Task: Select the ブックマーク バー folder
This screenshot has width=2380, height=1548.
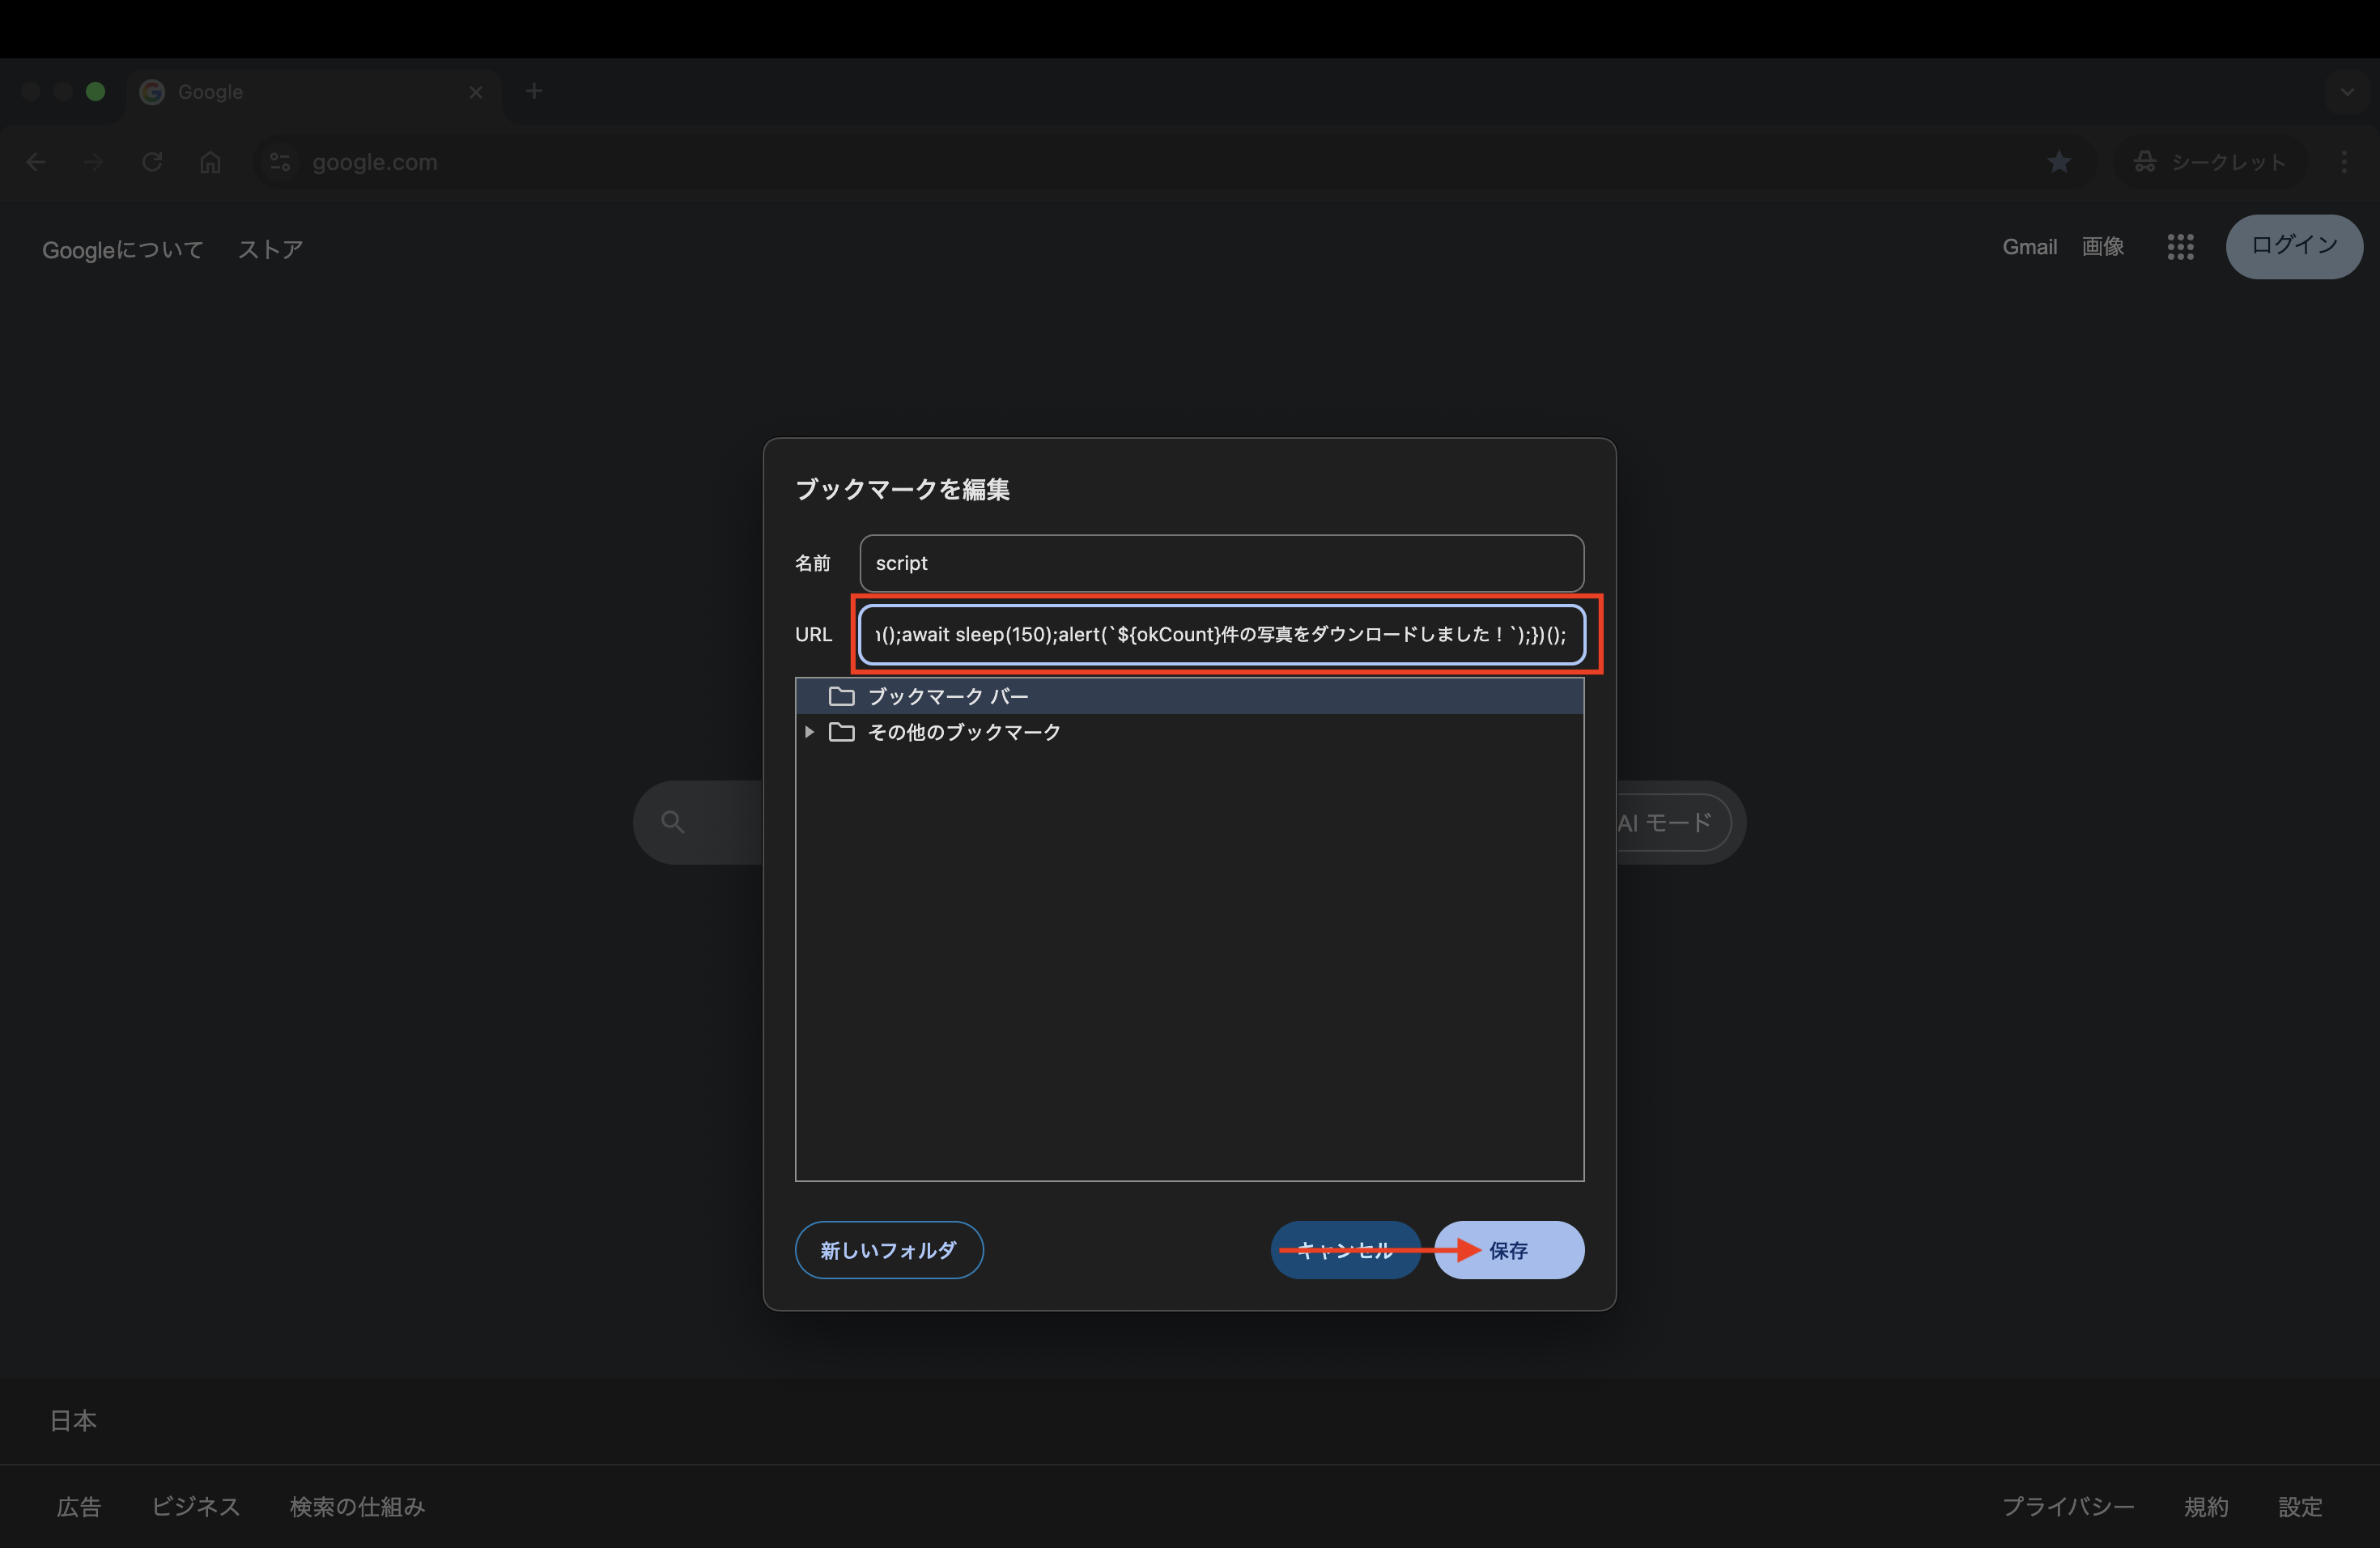Action: click(947, 696)
